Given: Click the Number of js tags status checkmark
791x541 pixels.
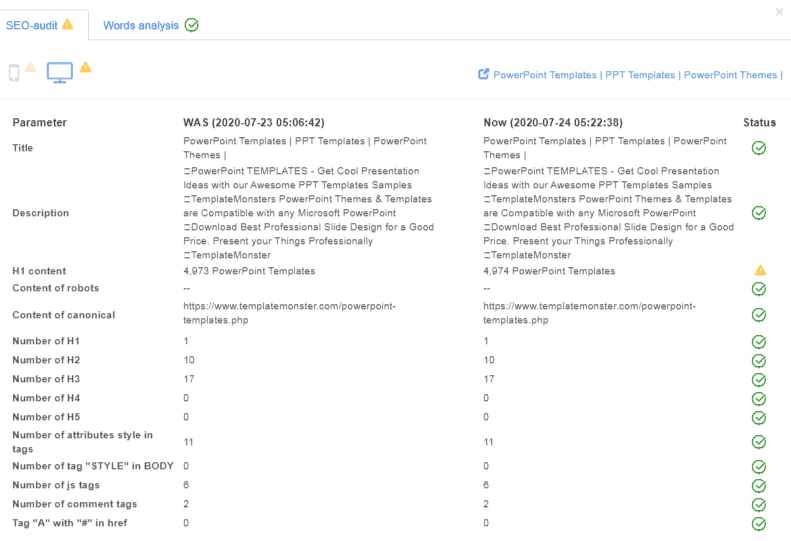Looking at the screenshot, I should click(x=759, y=485).
